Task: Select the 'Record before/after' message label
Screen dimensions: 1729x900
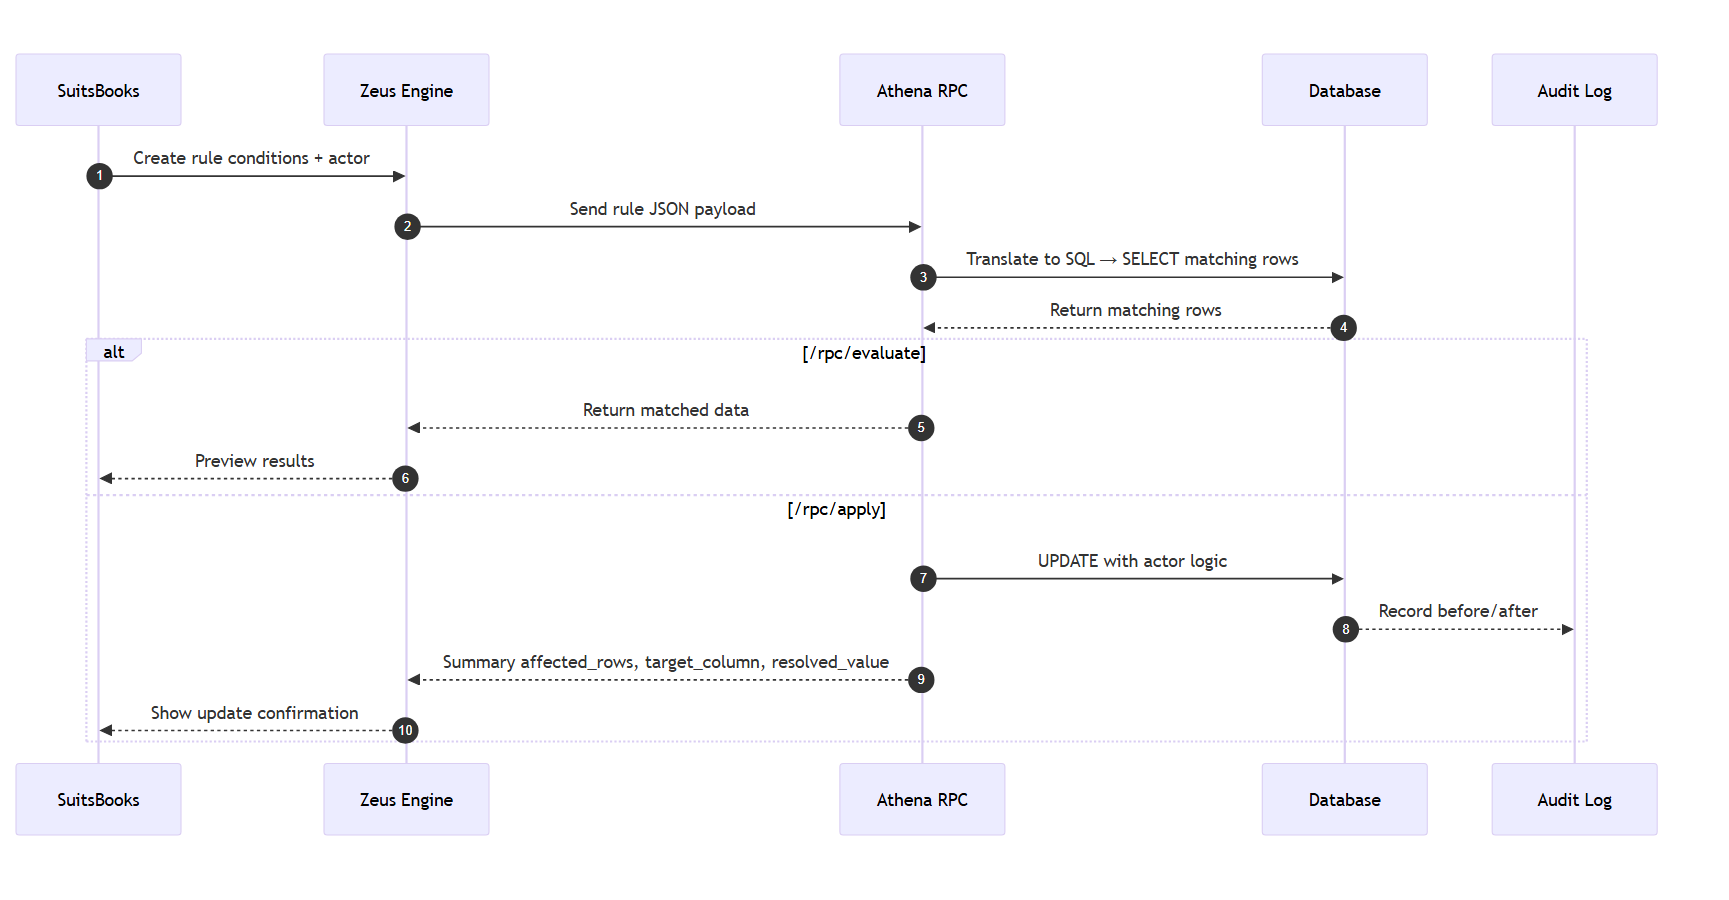Action: click(1458, 611)
